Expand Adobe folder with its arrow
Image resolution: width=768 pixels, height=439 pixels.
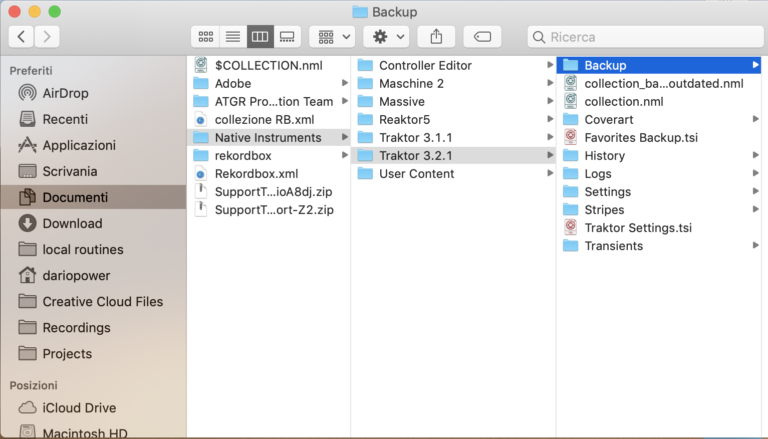coord(345,83)
